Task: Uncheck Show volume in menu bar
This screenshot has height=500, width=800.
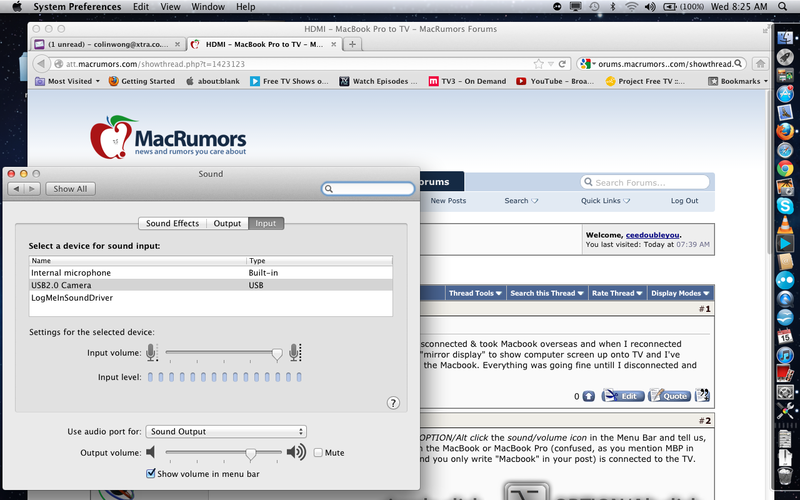Action: click(151, 473)
